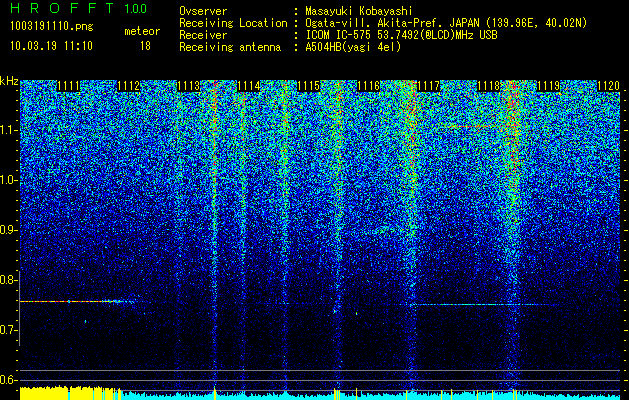This screenshot has height=400, width=629.
Task: Click the 1120 time marker
Action: 609,86
